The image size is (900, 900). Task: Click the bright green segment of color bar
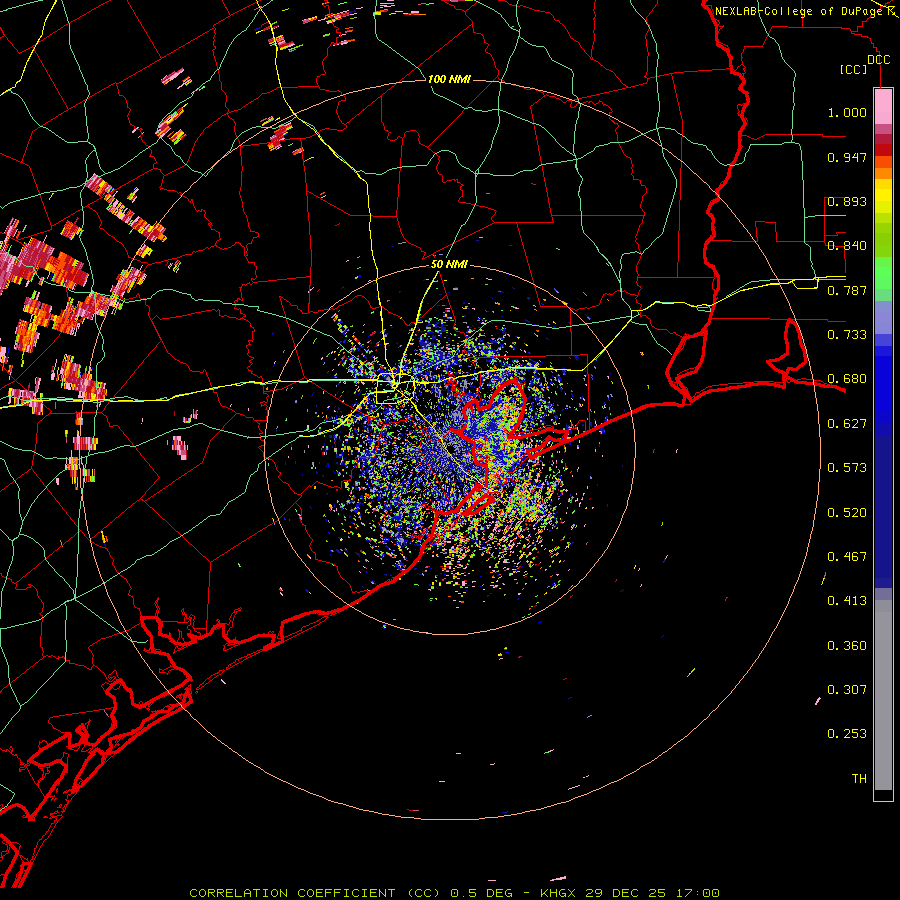click(883, 273)
